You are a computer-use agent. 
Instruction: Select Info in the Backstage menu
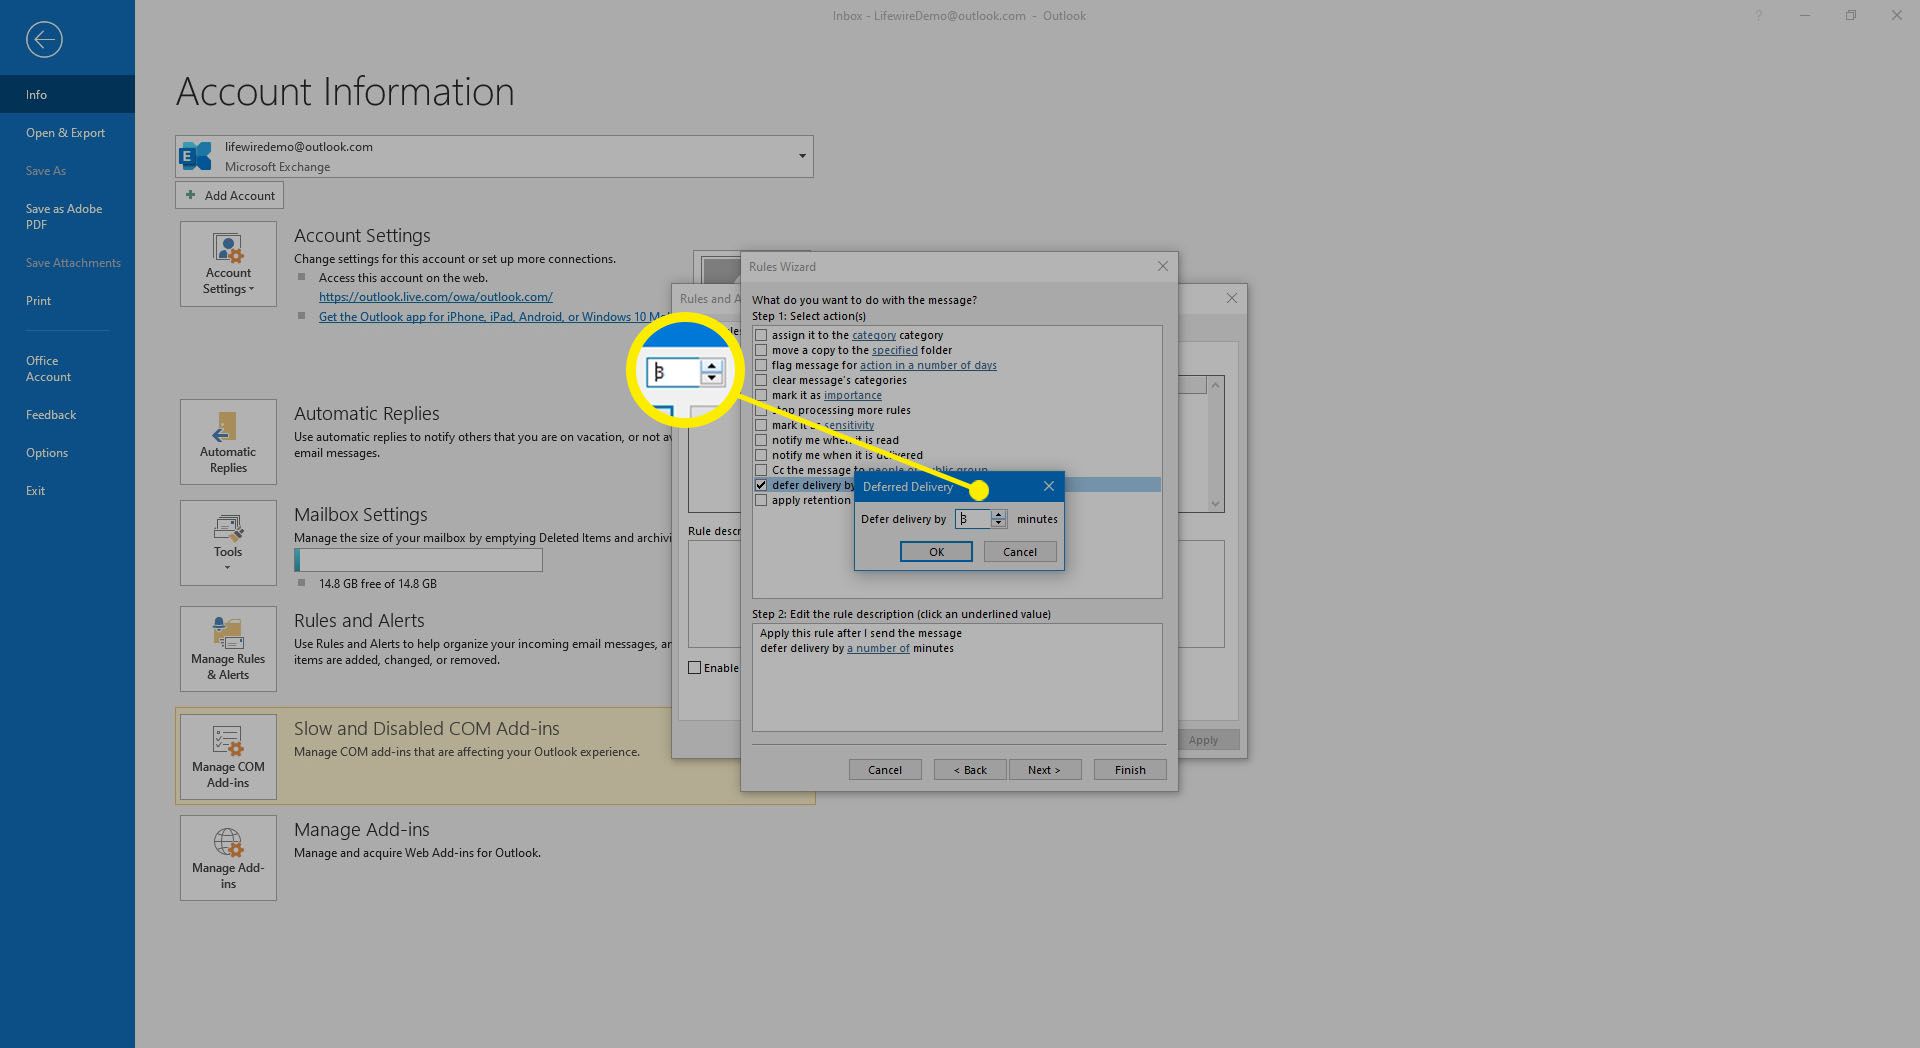tap(67, 94)
